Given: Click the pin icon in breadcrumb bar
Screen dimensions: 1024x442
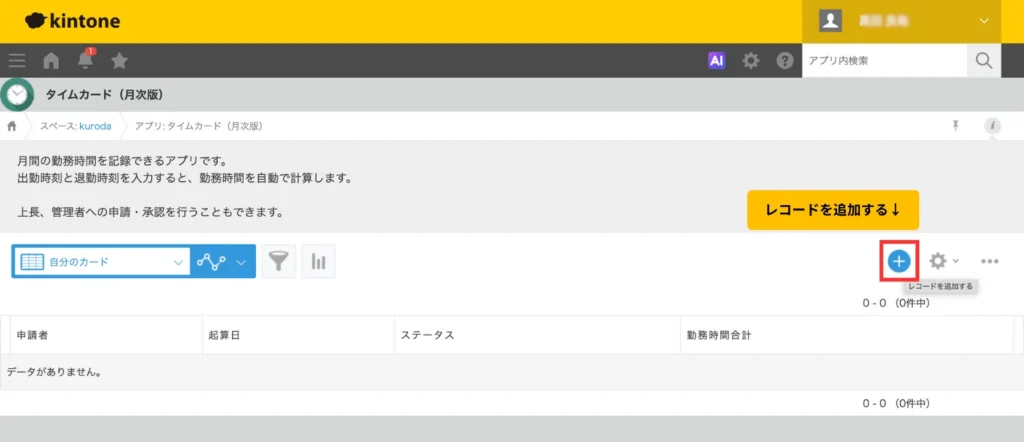Looking at the screenshot, I should coord(955,126).
